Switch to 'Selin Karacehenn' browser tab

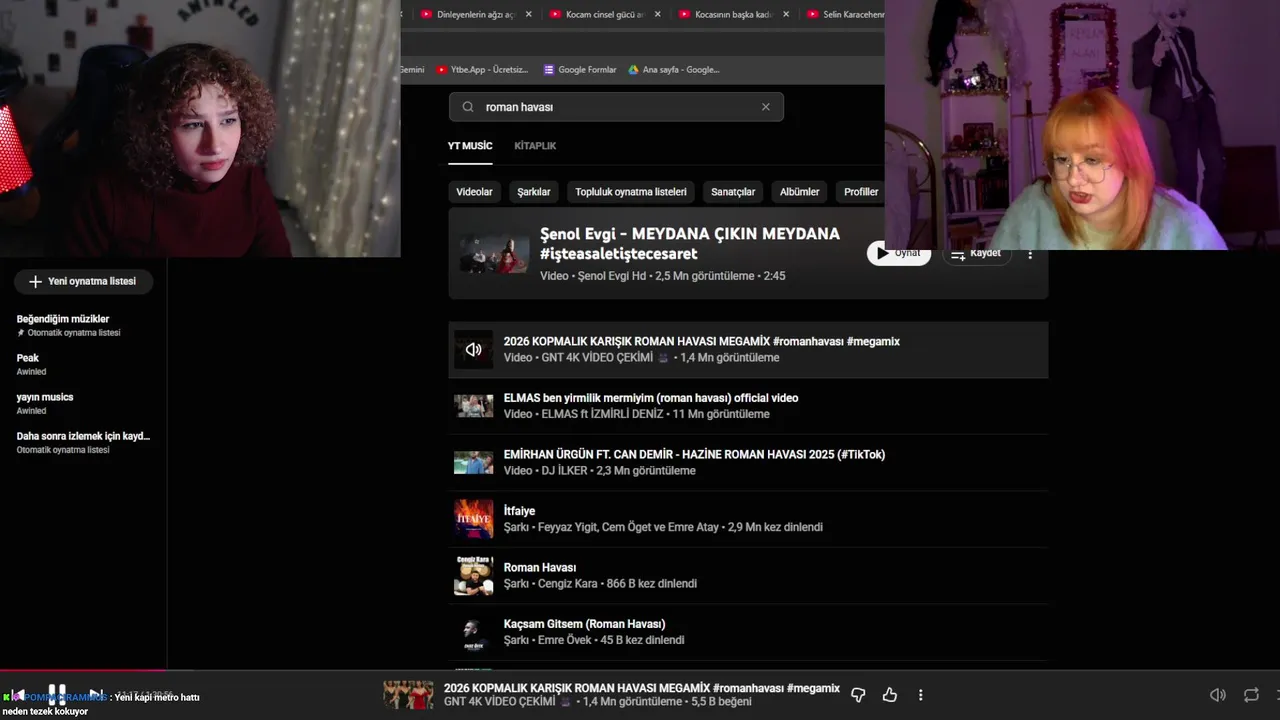click(x=845, y=14)
